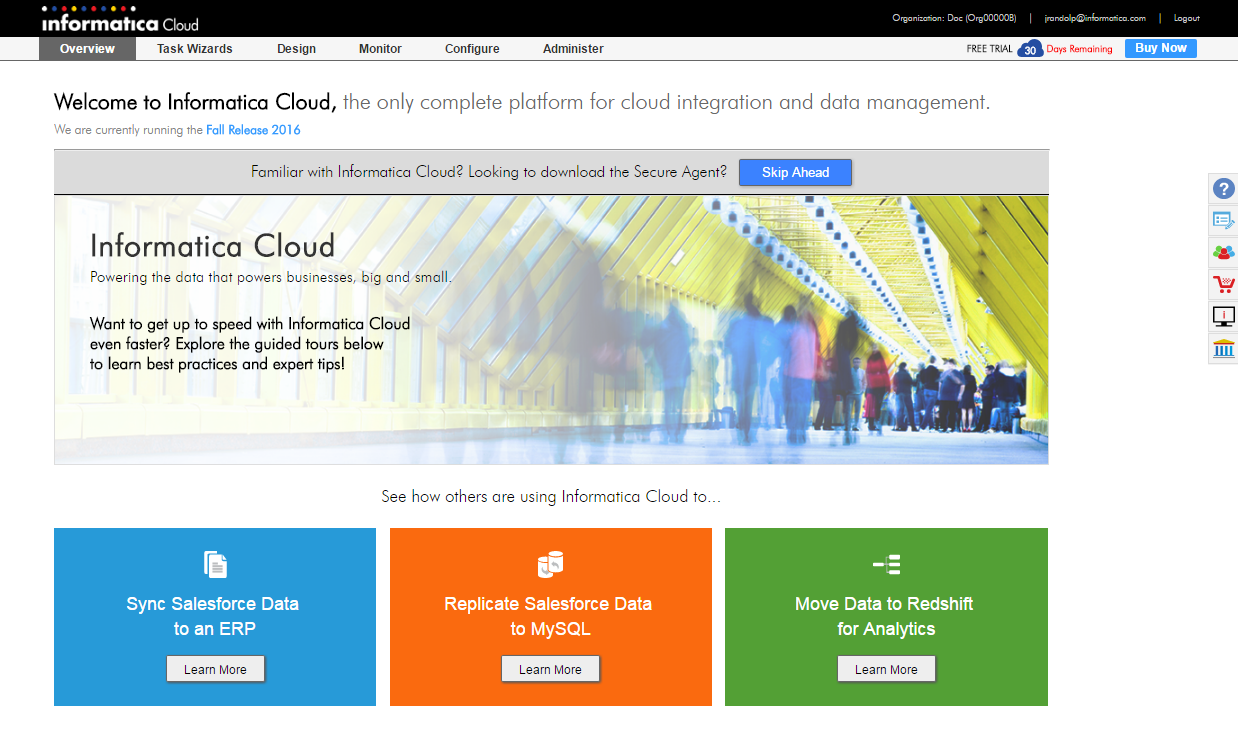
Task: Open the monitor info sidebar icon
Action: (x=1223, y=317)
